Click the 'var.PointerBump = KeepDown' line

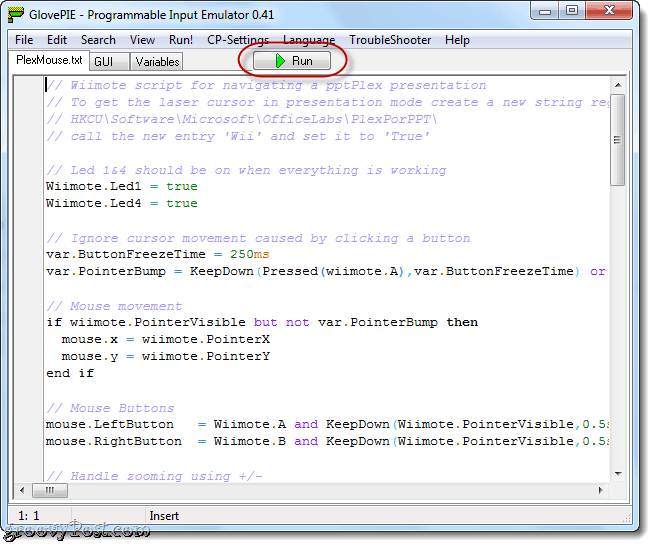pos(326,272)
